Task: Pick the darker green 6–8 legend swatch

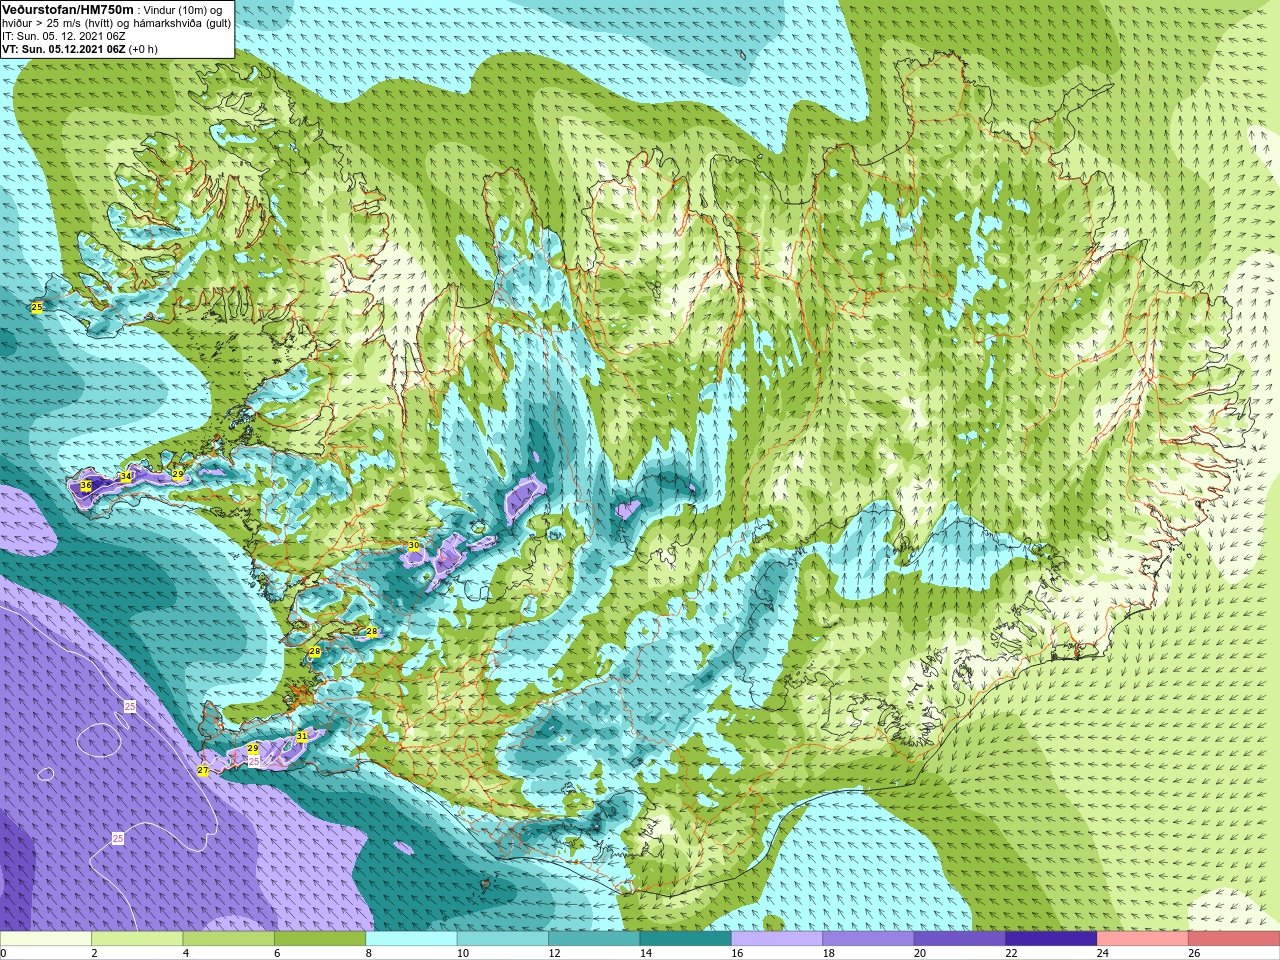Action: point(320,938)
